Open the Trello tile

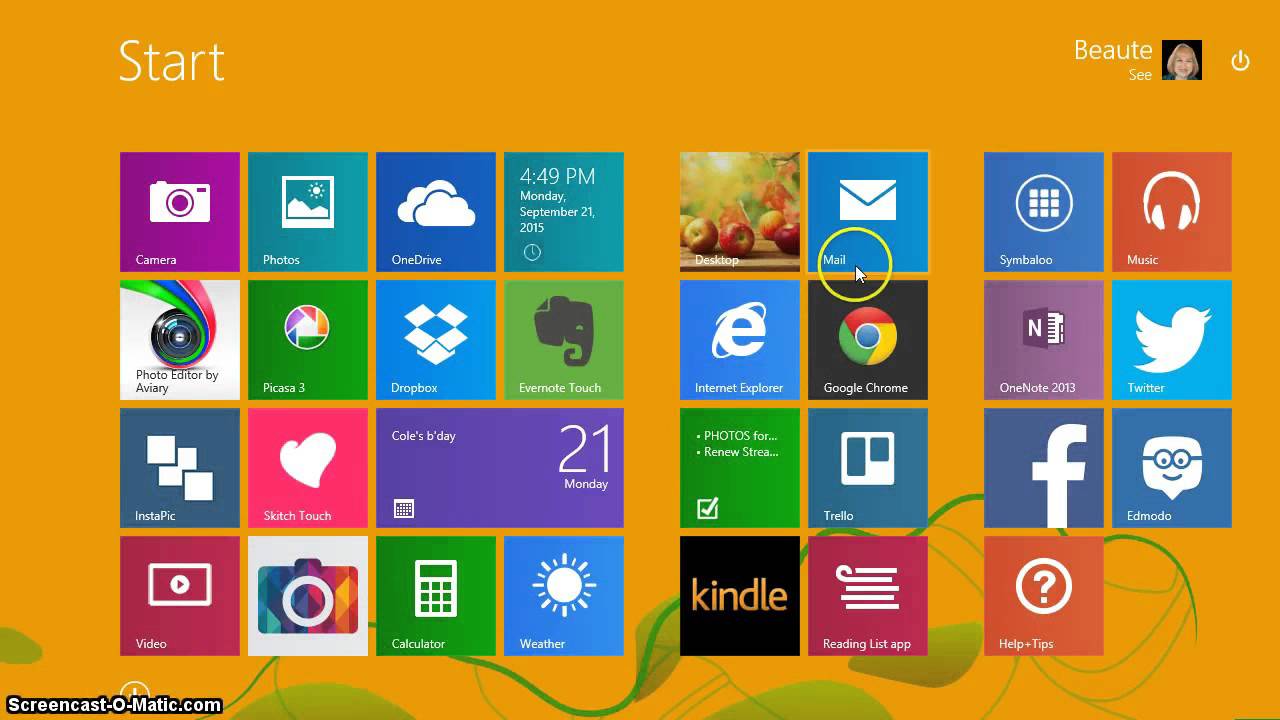pos(868,468)
